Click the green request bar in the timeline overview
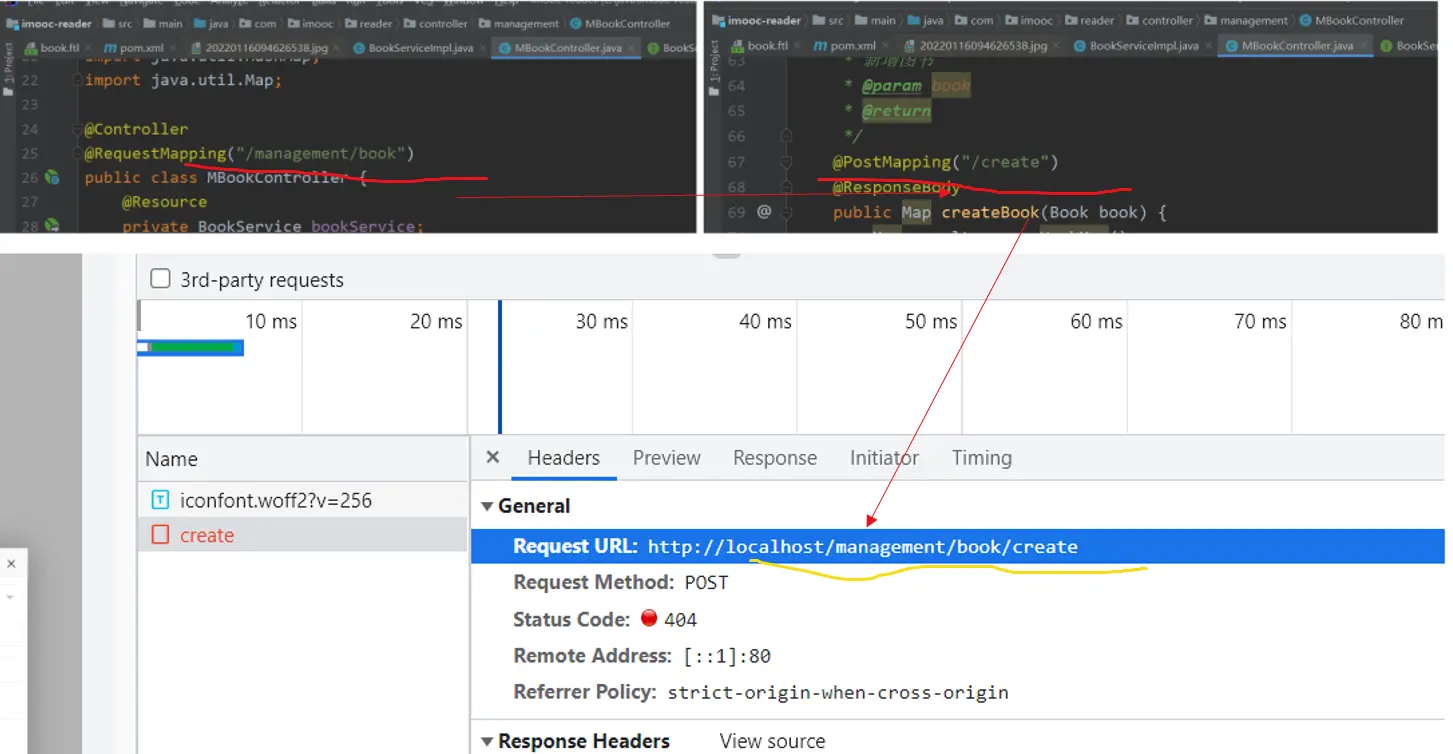This screenshot has width=1453, height=754. coord(191,347)
